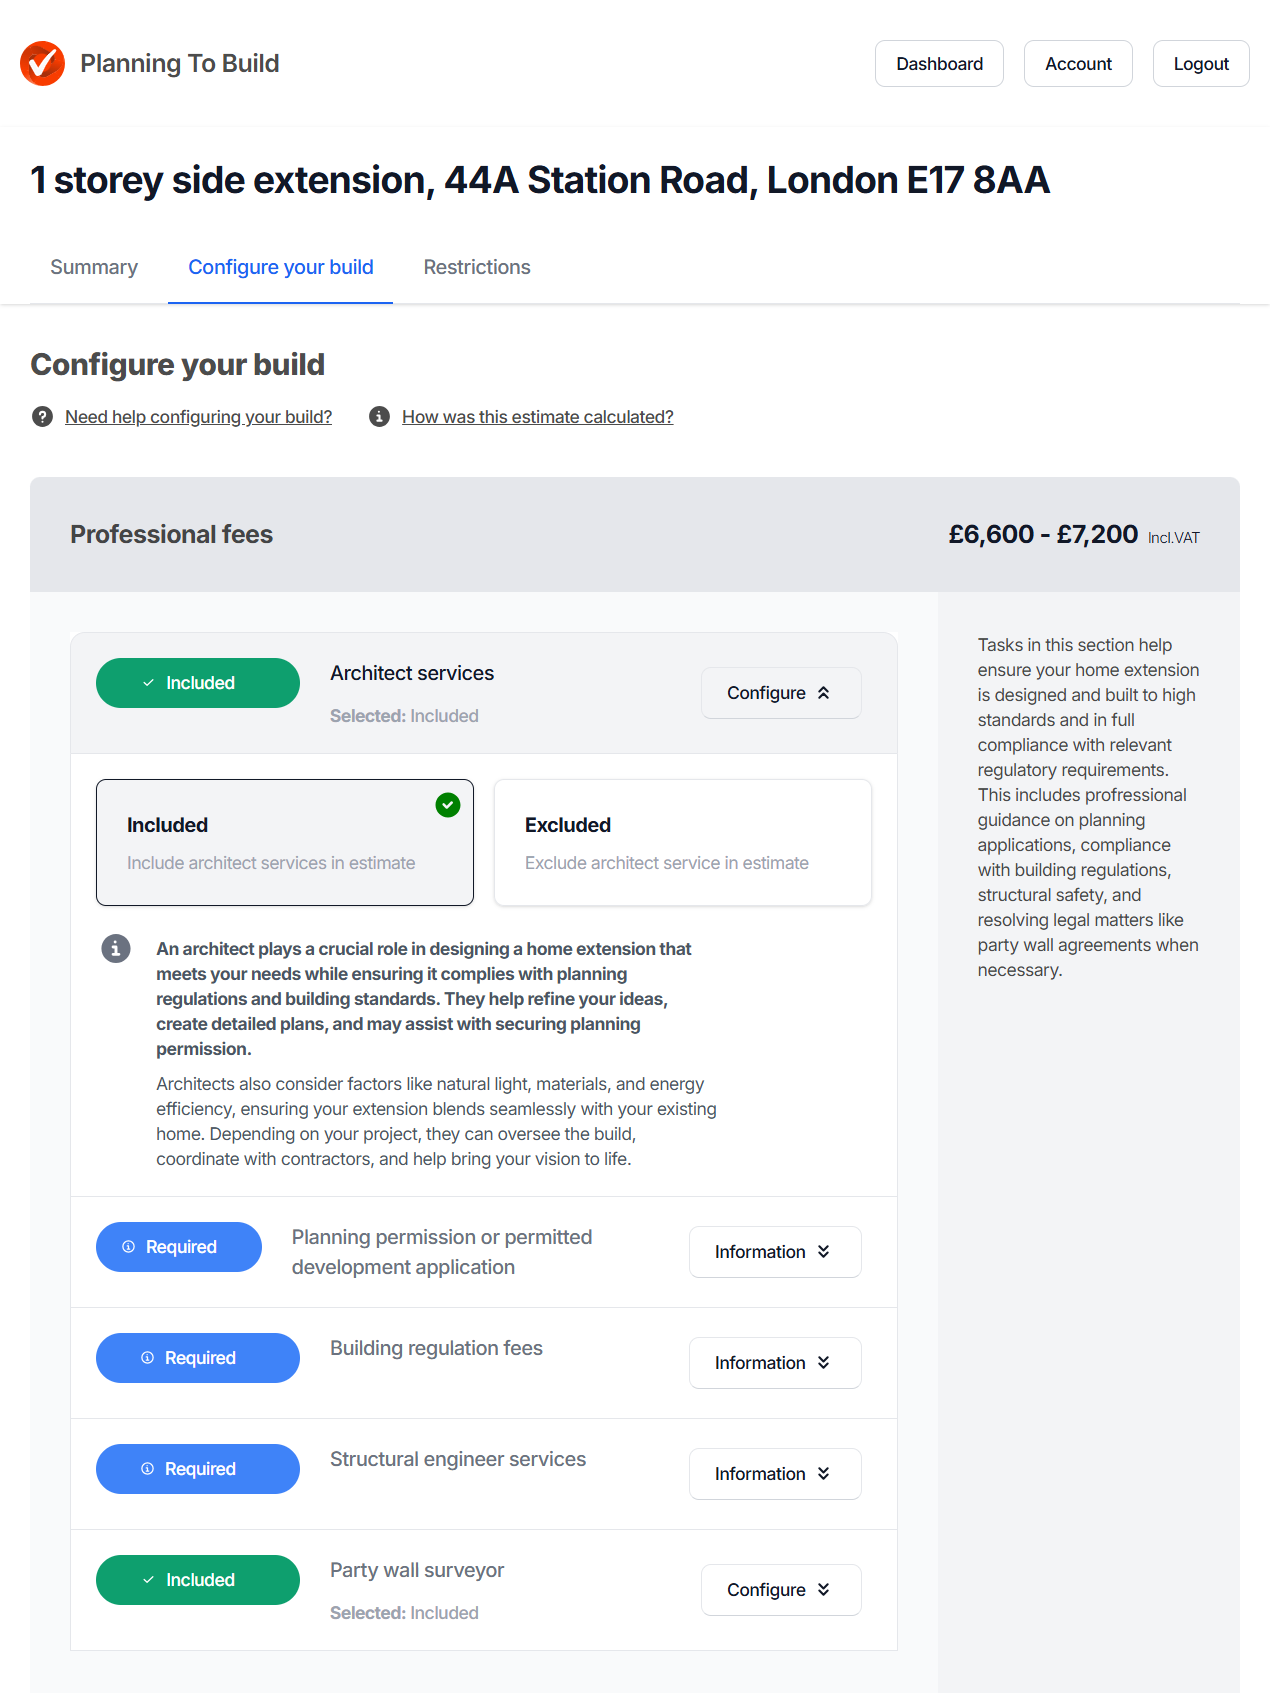Select the Excluded architect services option

[x=682, y=842]
